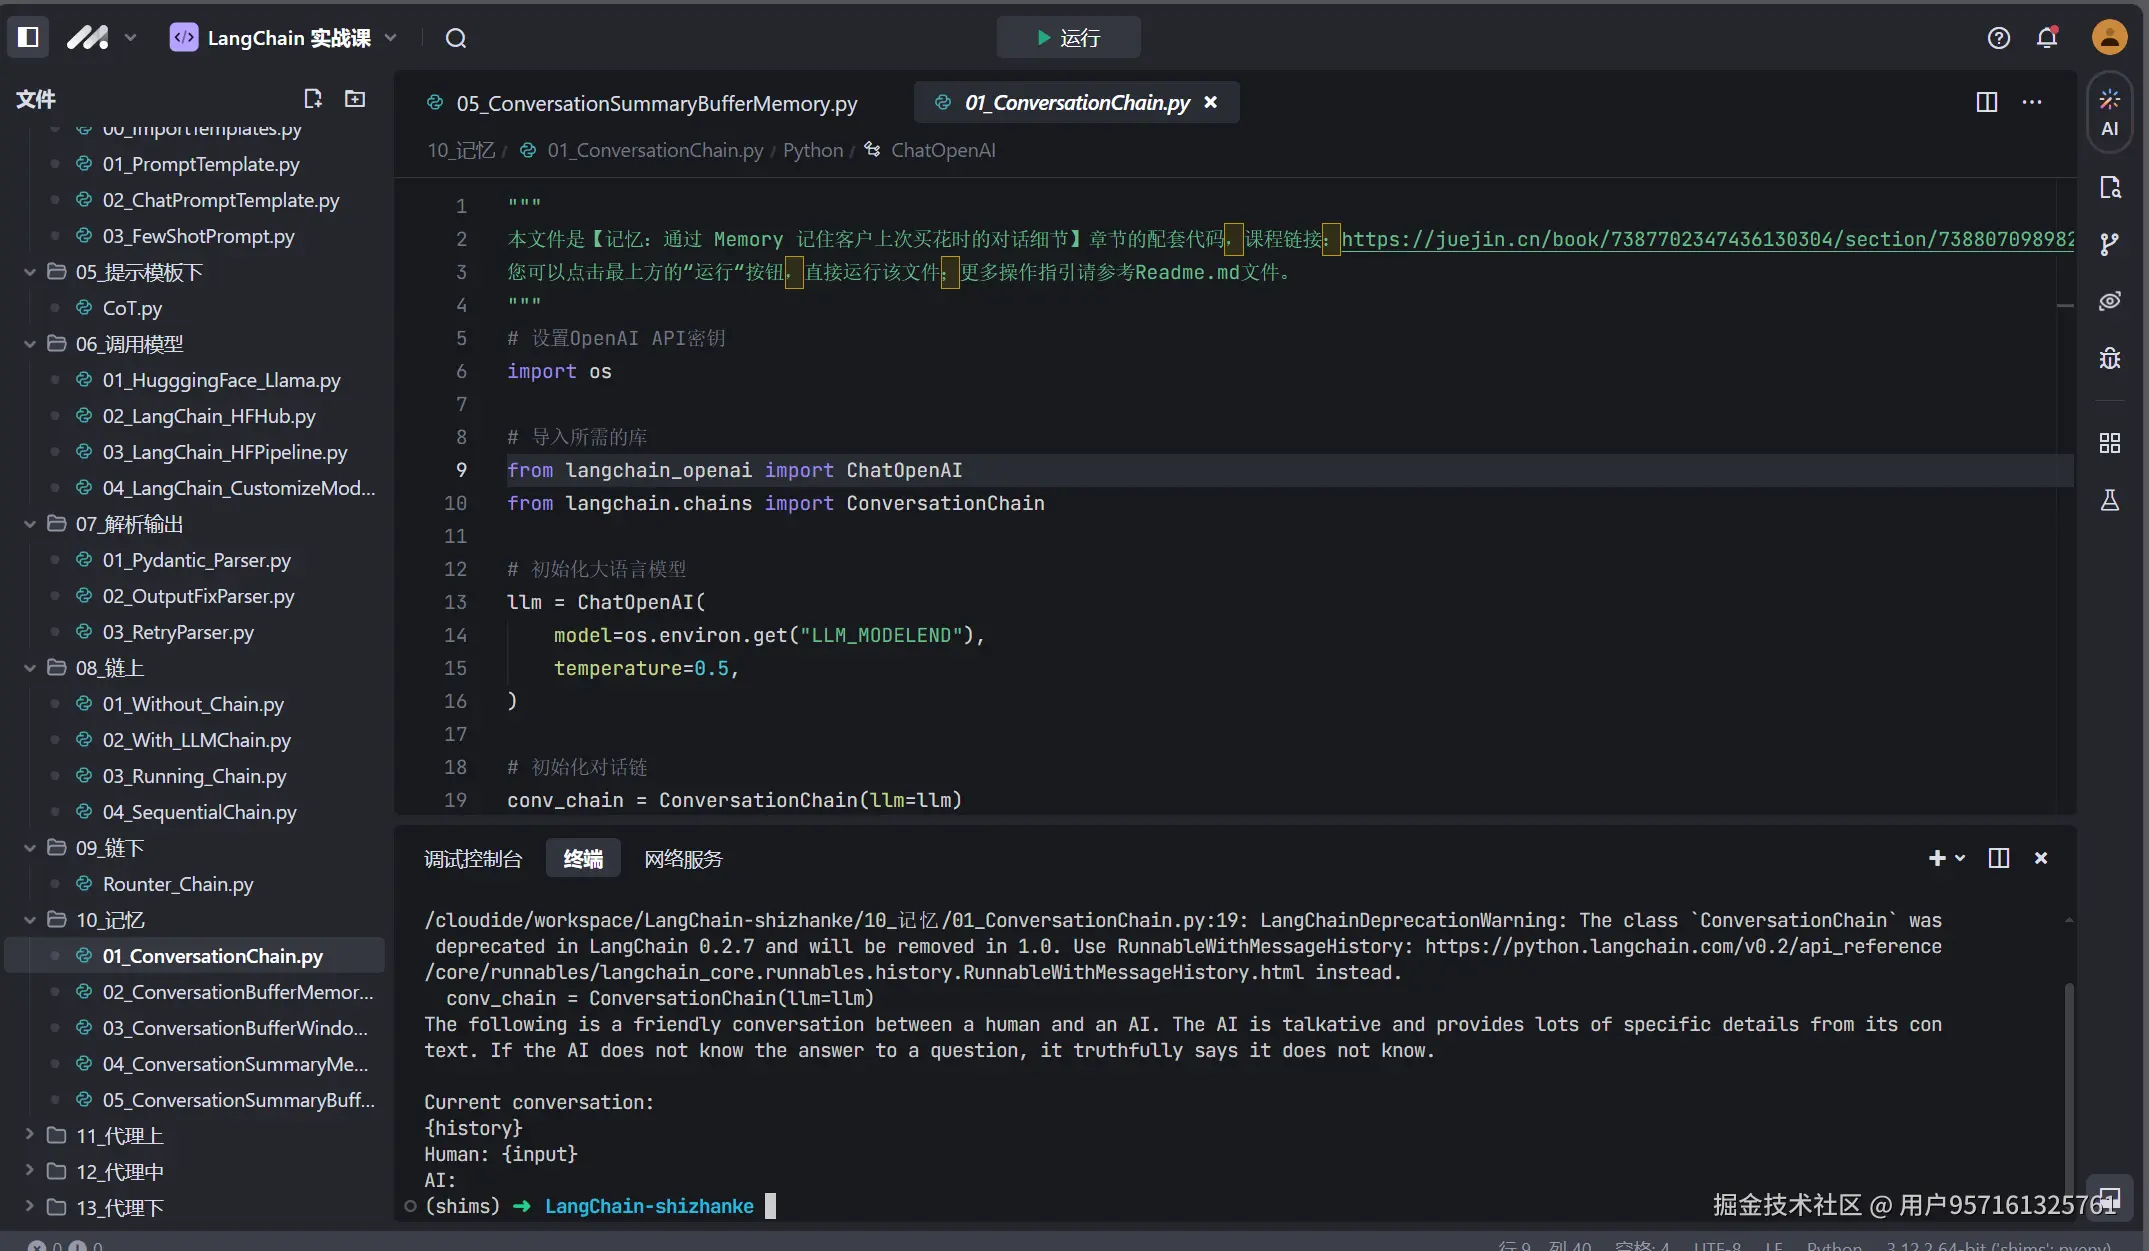This screenshot has width=2149, height=1251.
Task: Open the testing flask icon
Action: click(2109, 500)
